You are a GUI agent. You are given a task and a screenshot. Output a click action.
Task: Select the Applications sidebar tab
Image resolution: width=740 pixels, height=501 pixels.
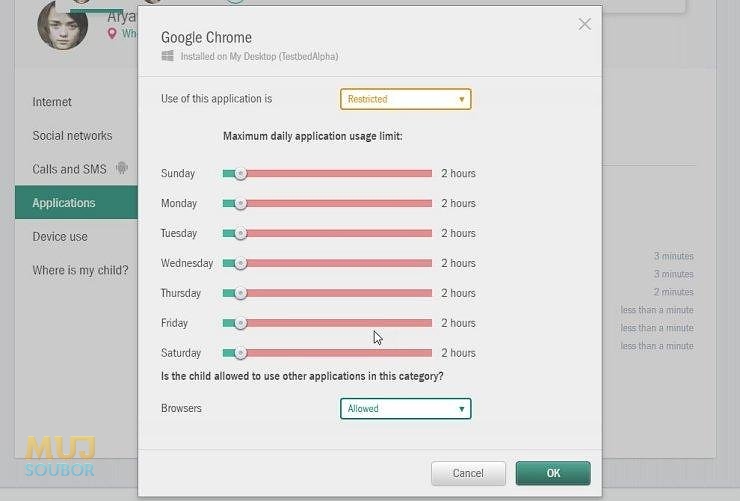76,202
